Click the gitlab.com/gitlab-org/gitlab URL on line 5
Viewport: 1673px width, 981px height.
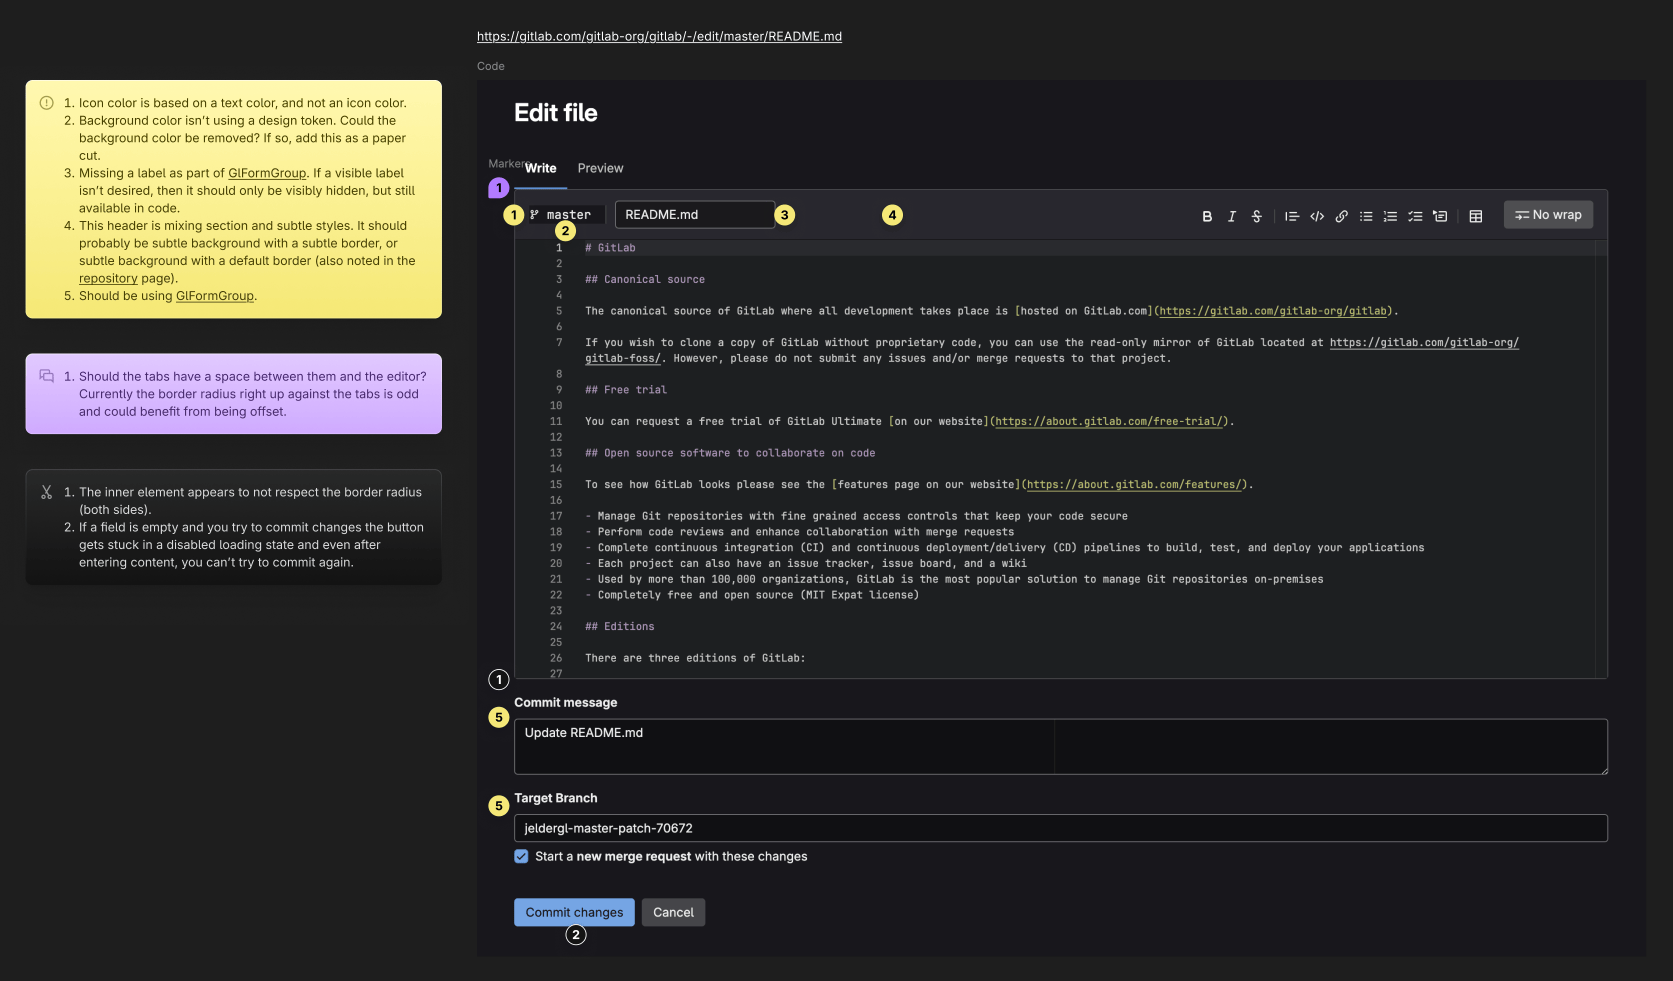click(x=1274, y=311)
